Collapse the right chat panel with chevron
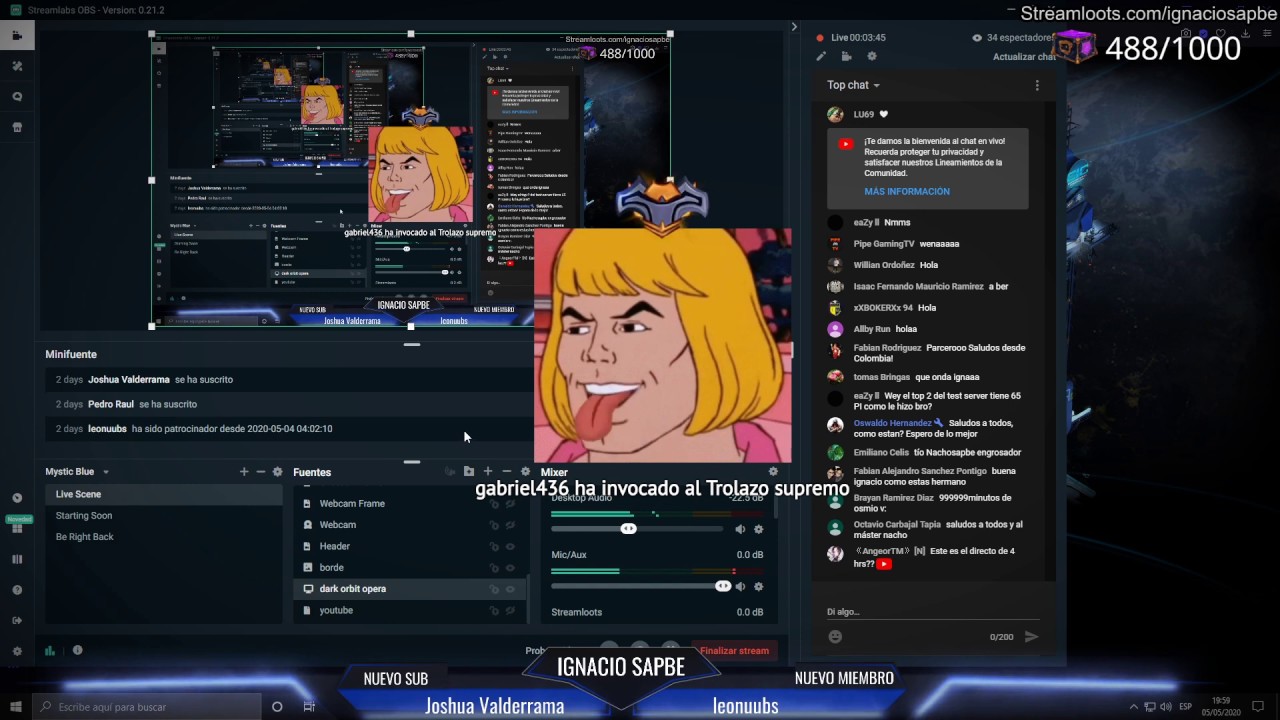1280x720 pixels. pyautogui.click(x=794, y=27)
